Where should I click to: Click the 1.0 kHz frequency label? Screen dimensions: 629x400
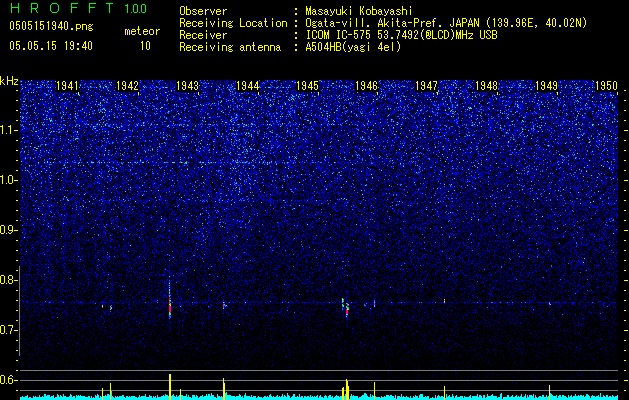9,181
